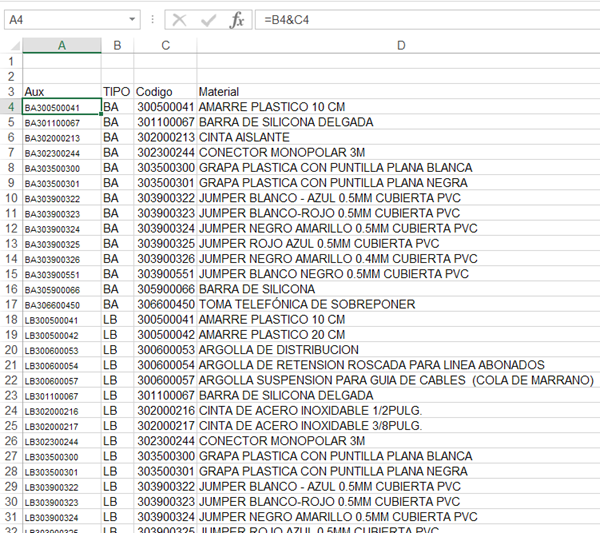Select row 17 header
The image size is (600, 533).
[11, 304]
